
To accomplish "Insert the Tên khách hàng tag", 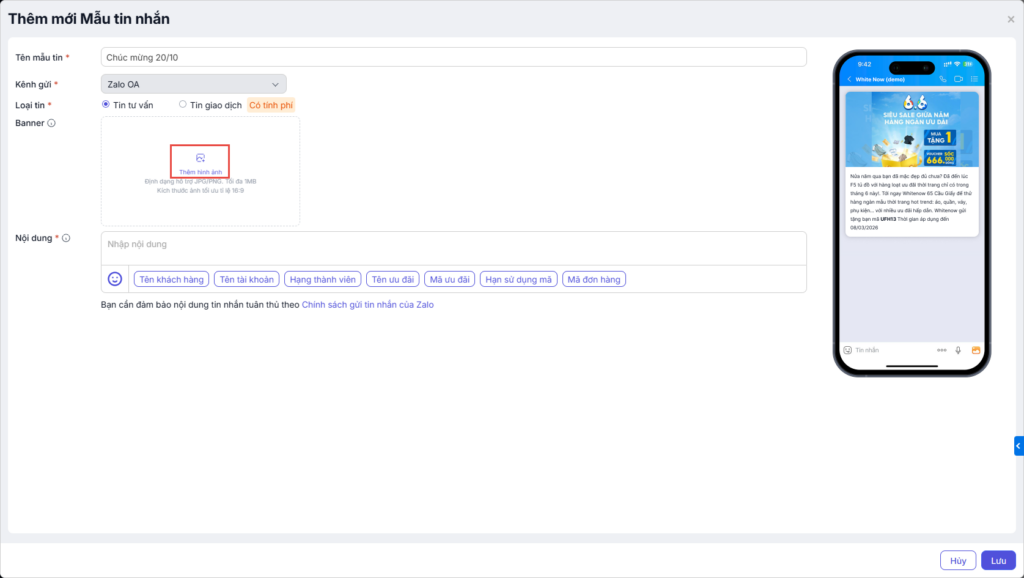I will pos(171,280).
